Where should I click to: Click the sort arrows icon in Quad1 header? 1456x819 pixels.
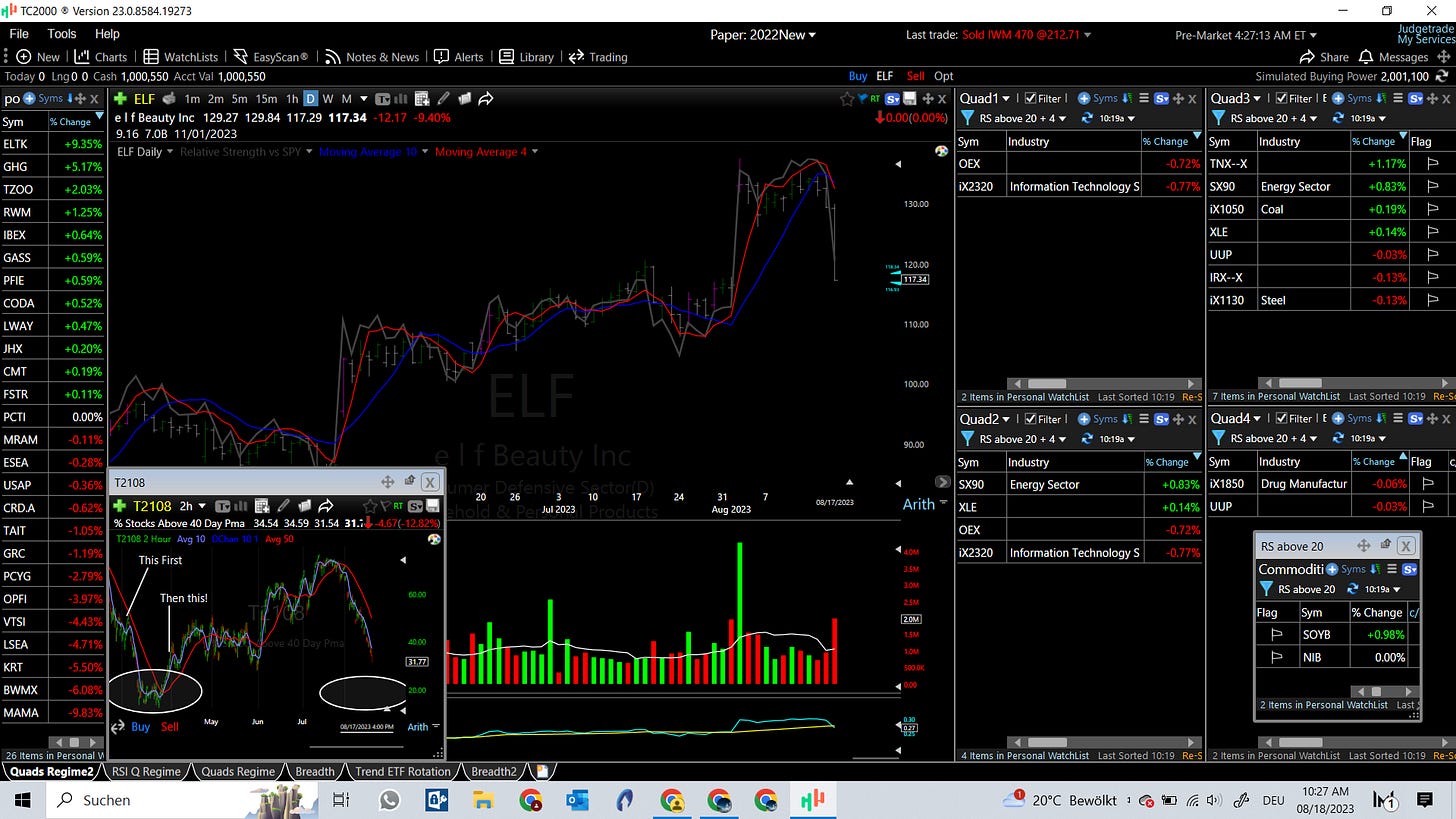tap(1127, 98)
